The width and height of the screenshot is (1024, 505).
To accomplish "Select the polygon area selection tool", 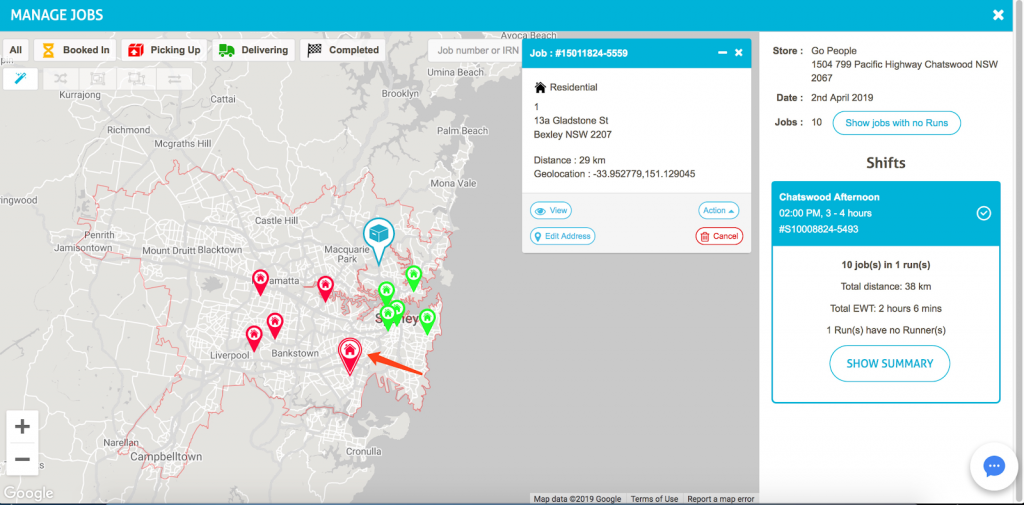I will point(136,79).
